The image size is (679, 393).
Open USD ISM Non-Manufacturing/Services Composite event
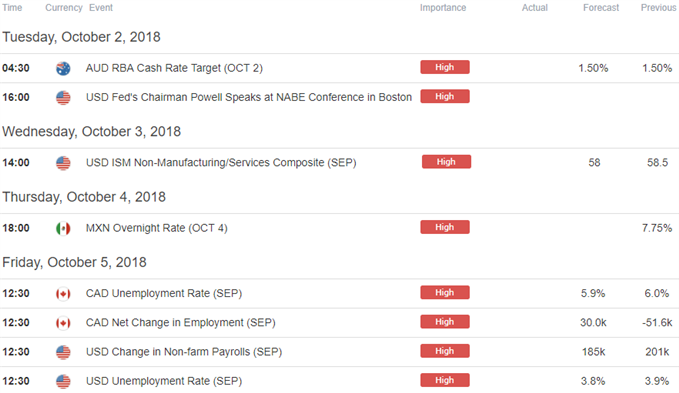(221, 163)
